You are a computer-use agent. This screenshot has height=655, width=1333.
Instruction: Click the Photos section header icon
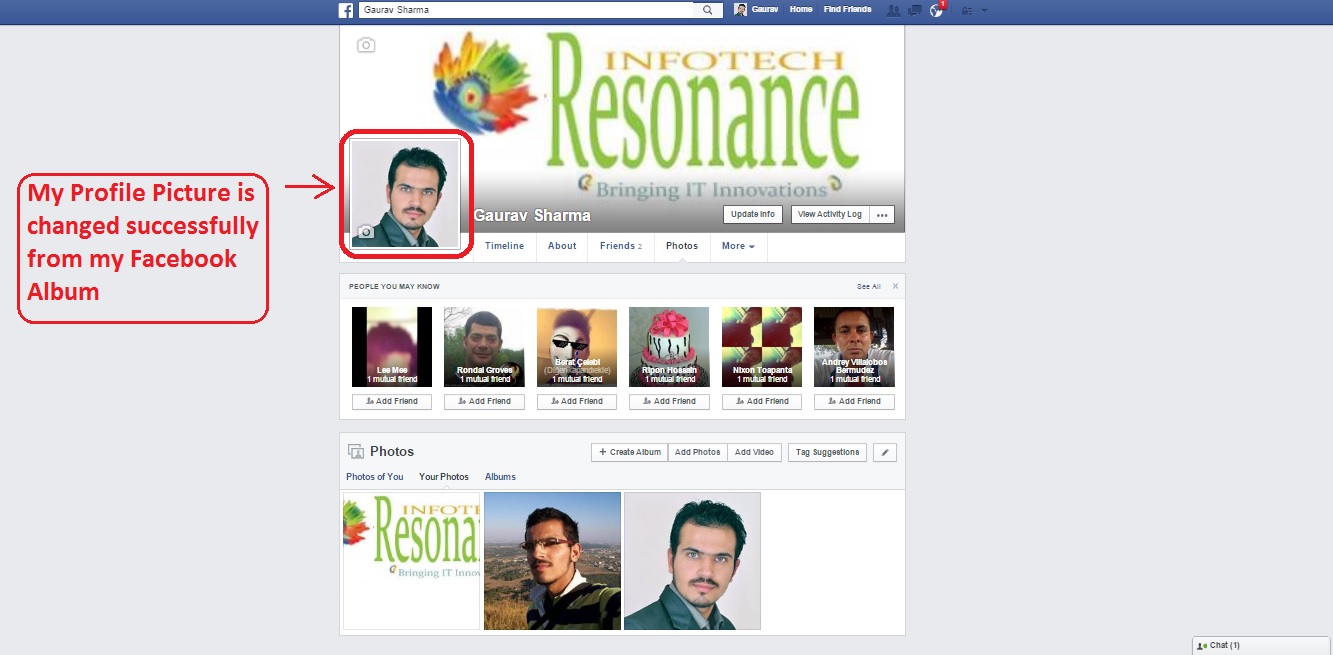click(355, 452)
